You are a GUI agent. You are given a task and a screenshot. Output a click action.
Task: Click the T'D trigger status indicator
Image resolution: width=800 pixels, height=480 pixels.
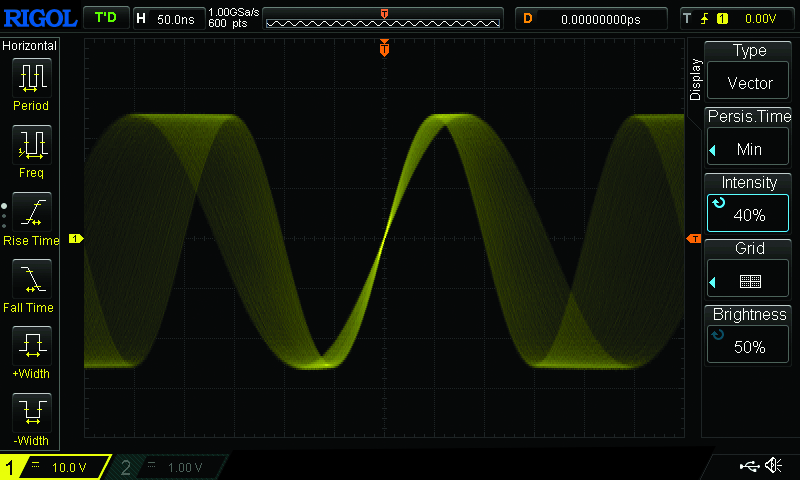(105, 18)
